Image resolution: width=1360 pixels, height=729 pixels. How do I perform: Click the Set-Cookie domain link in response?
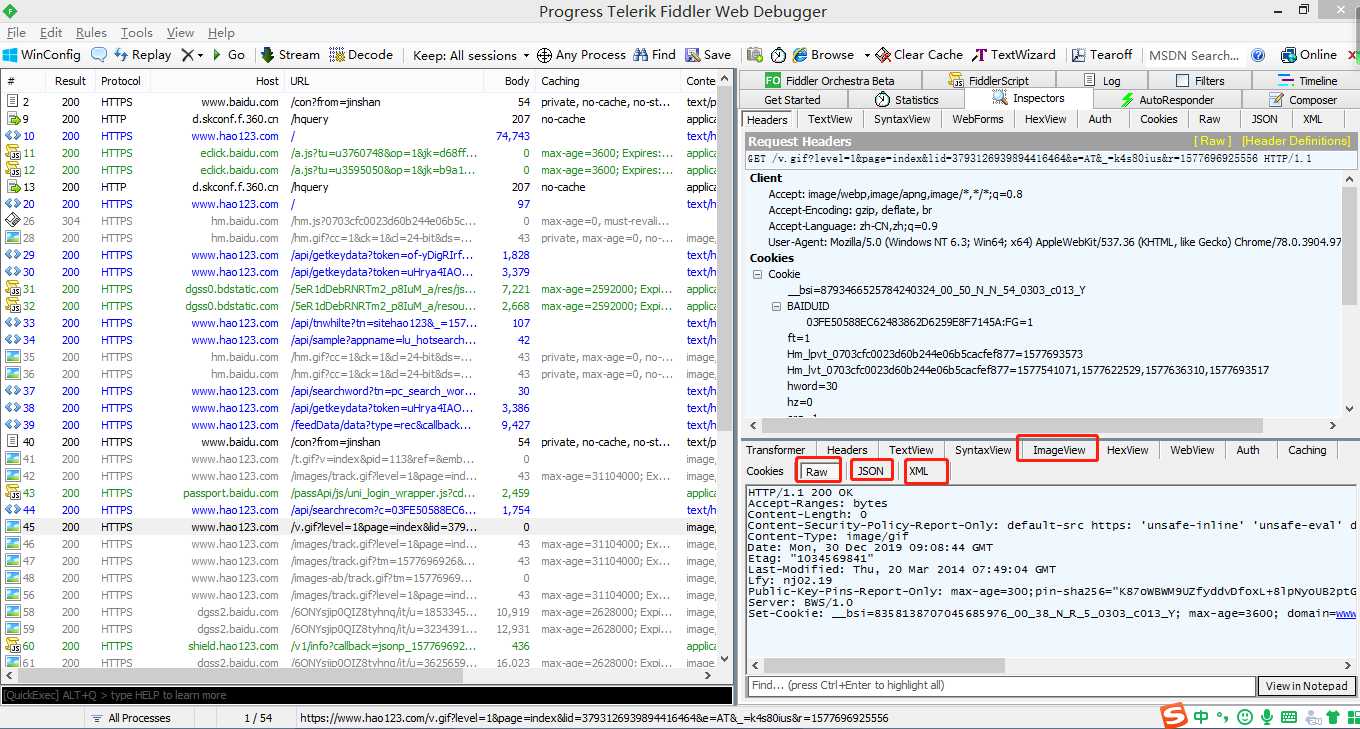click(1347, 614)
